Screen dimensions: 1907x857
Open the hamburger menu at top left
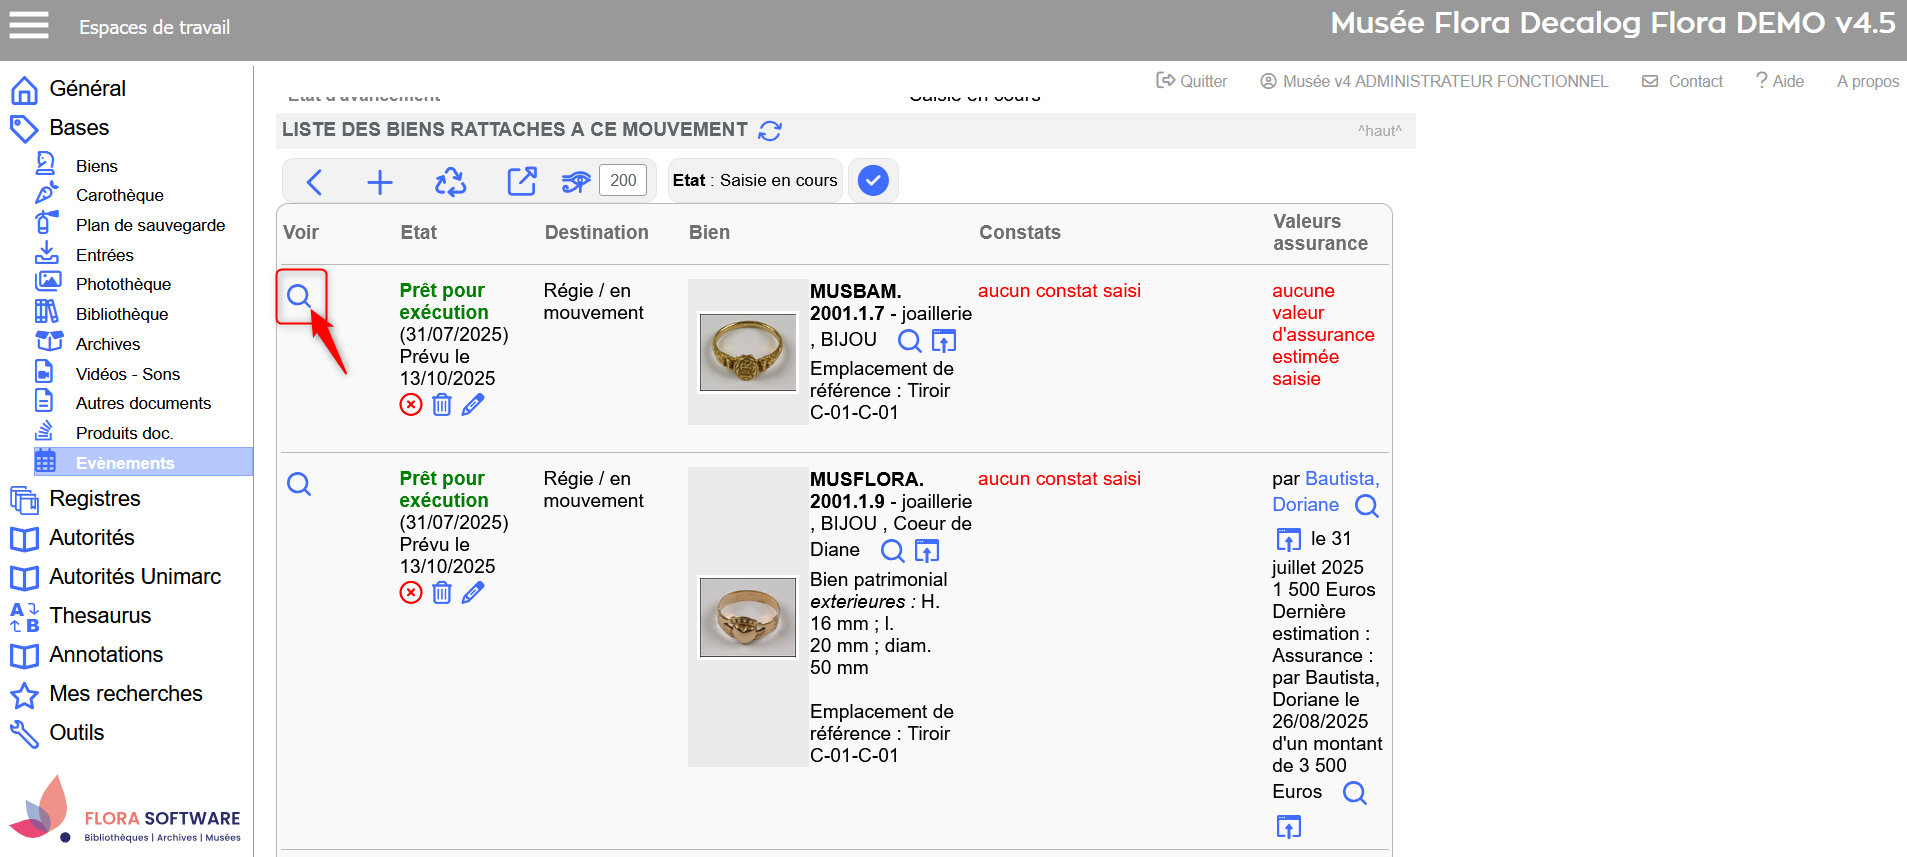pyautogui.click(x=29, y=25)
